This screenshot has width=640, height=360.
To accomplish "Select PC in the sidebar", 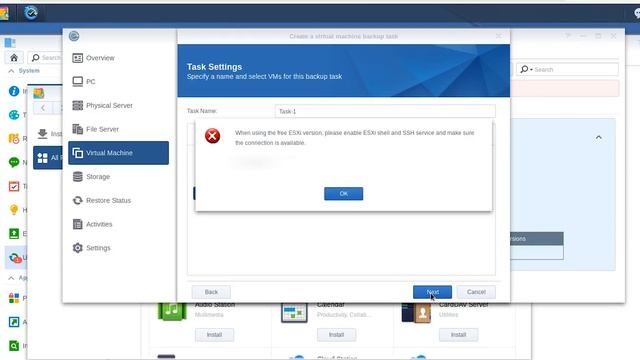I will click(118, 82).
